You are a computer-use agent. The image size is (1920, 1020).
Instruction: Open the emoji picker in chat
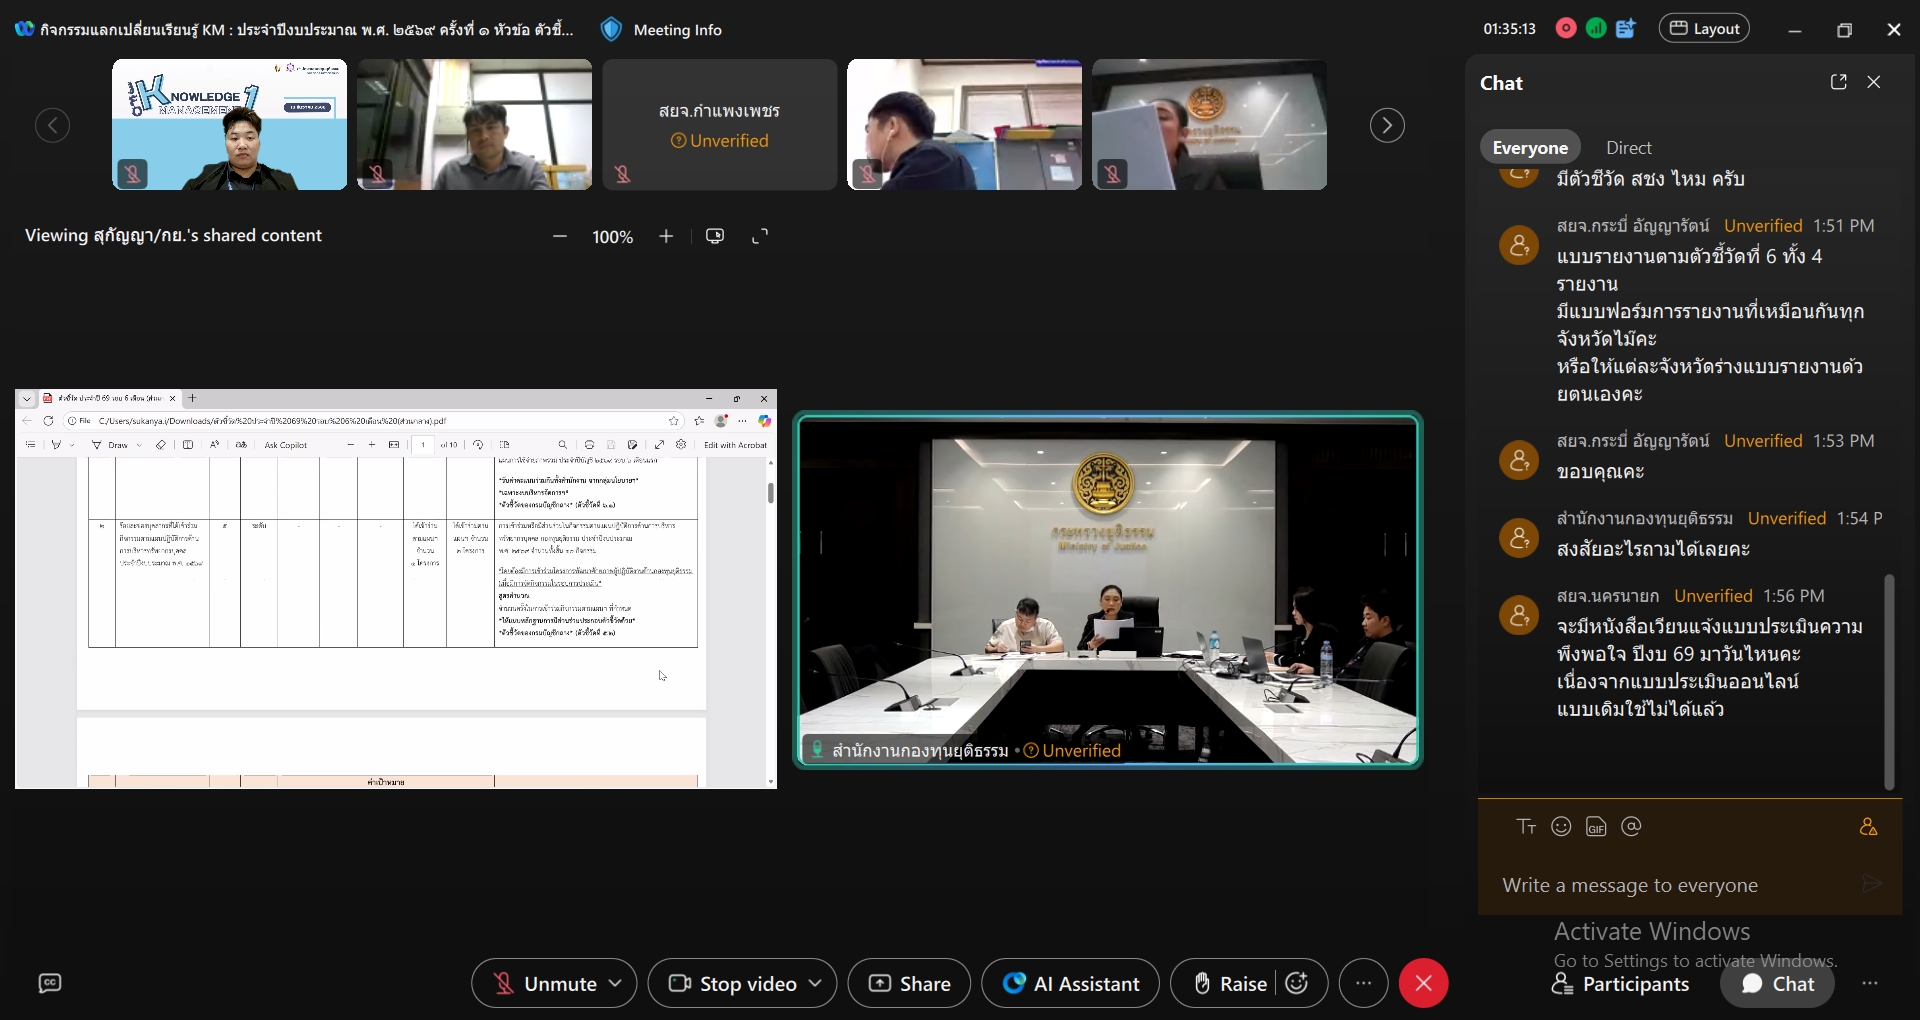point(1561,827)
